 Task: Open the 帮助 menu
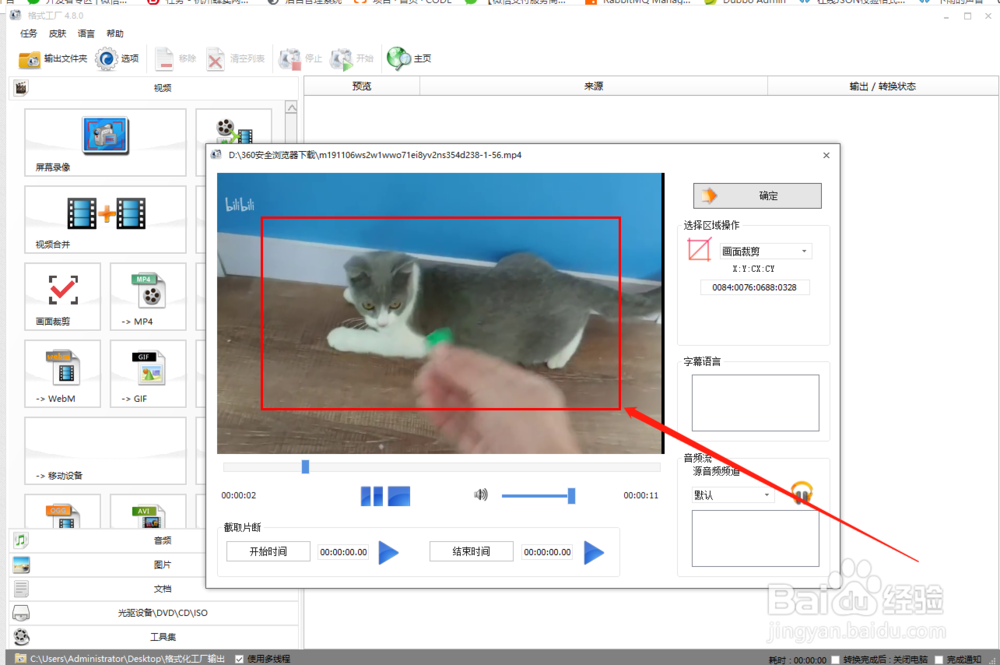point(115,34)
